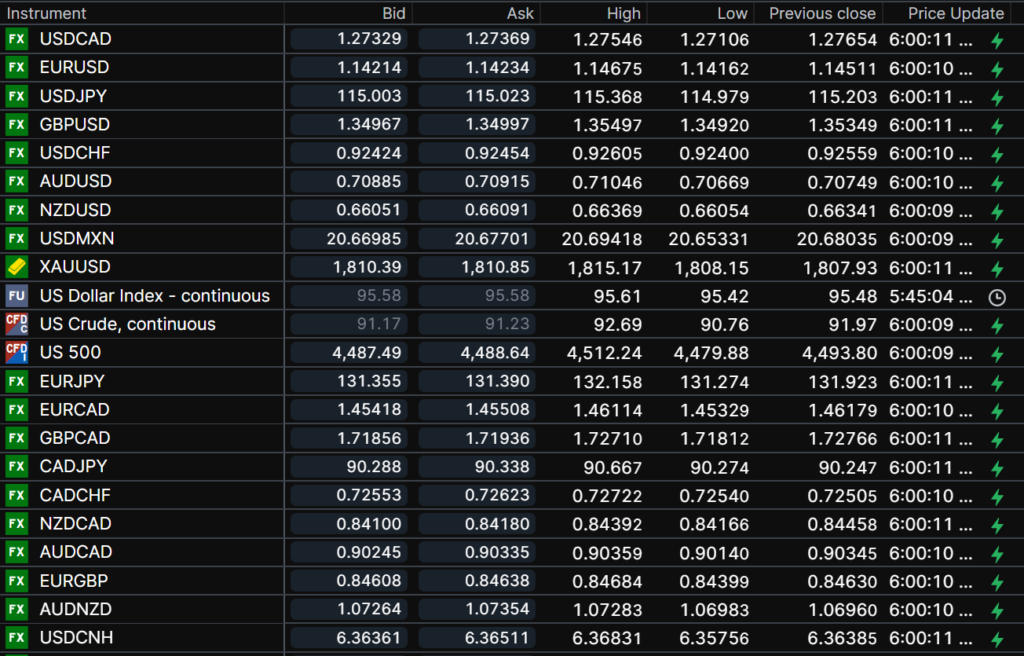Click the gold bar icon for XAUUSD
The width and height of the screenshot is (1024, 656).
(16, 267)
